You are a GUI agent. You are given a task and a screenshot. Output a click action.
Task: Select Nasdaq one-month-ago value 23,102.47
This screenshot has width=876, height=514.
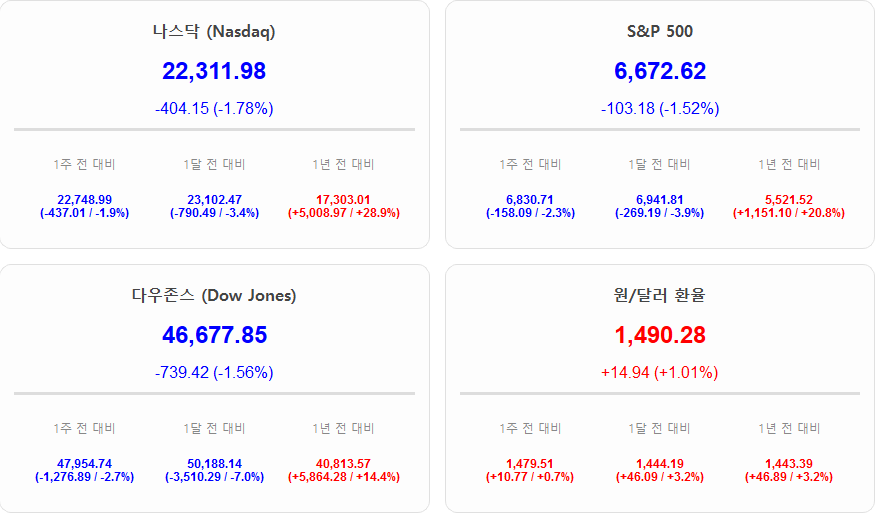click(x=214, y=200)
